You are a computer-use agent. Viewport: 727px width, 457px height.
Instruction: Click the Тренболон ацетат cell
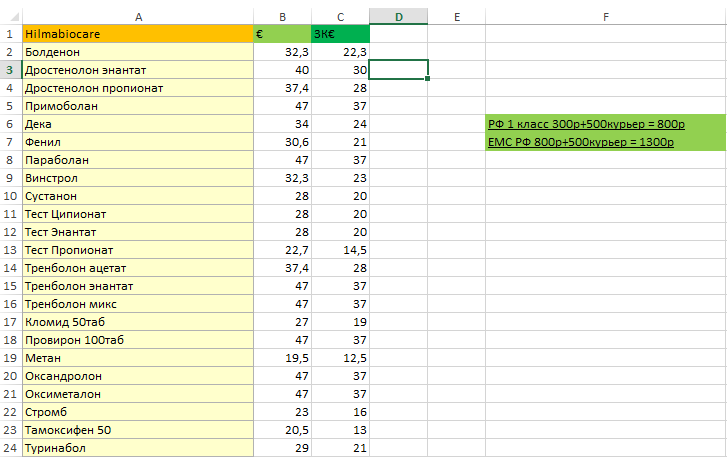coord(138,268)
